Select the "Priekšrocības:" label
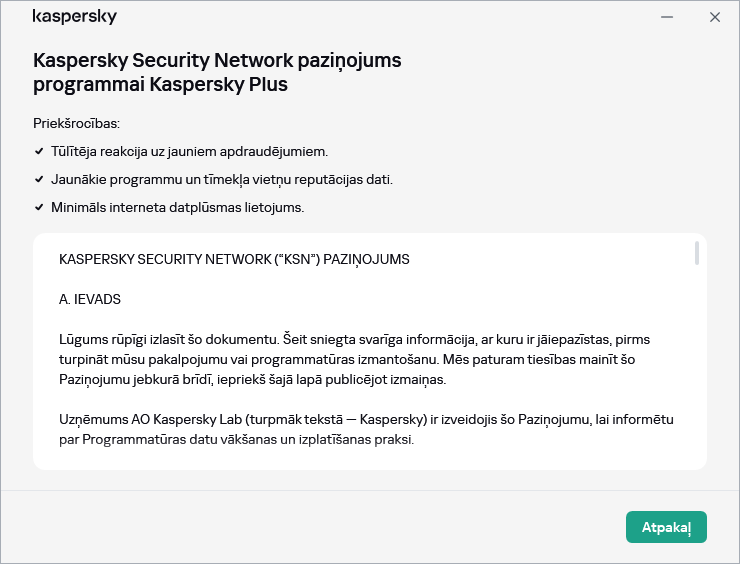Screen dimensions: 740x564 pos(76,123)
